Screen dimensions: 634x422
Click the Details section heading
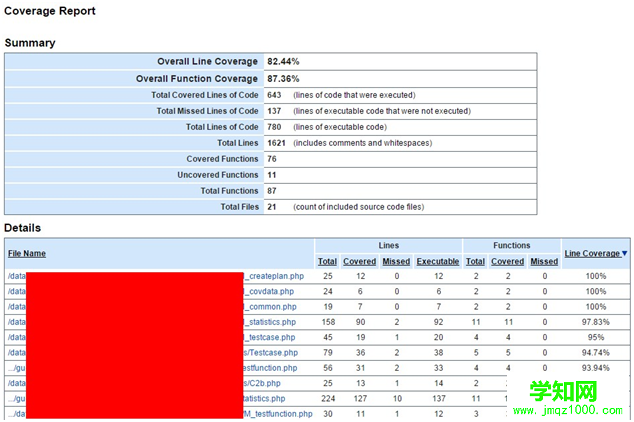[x=23, y=228]
